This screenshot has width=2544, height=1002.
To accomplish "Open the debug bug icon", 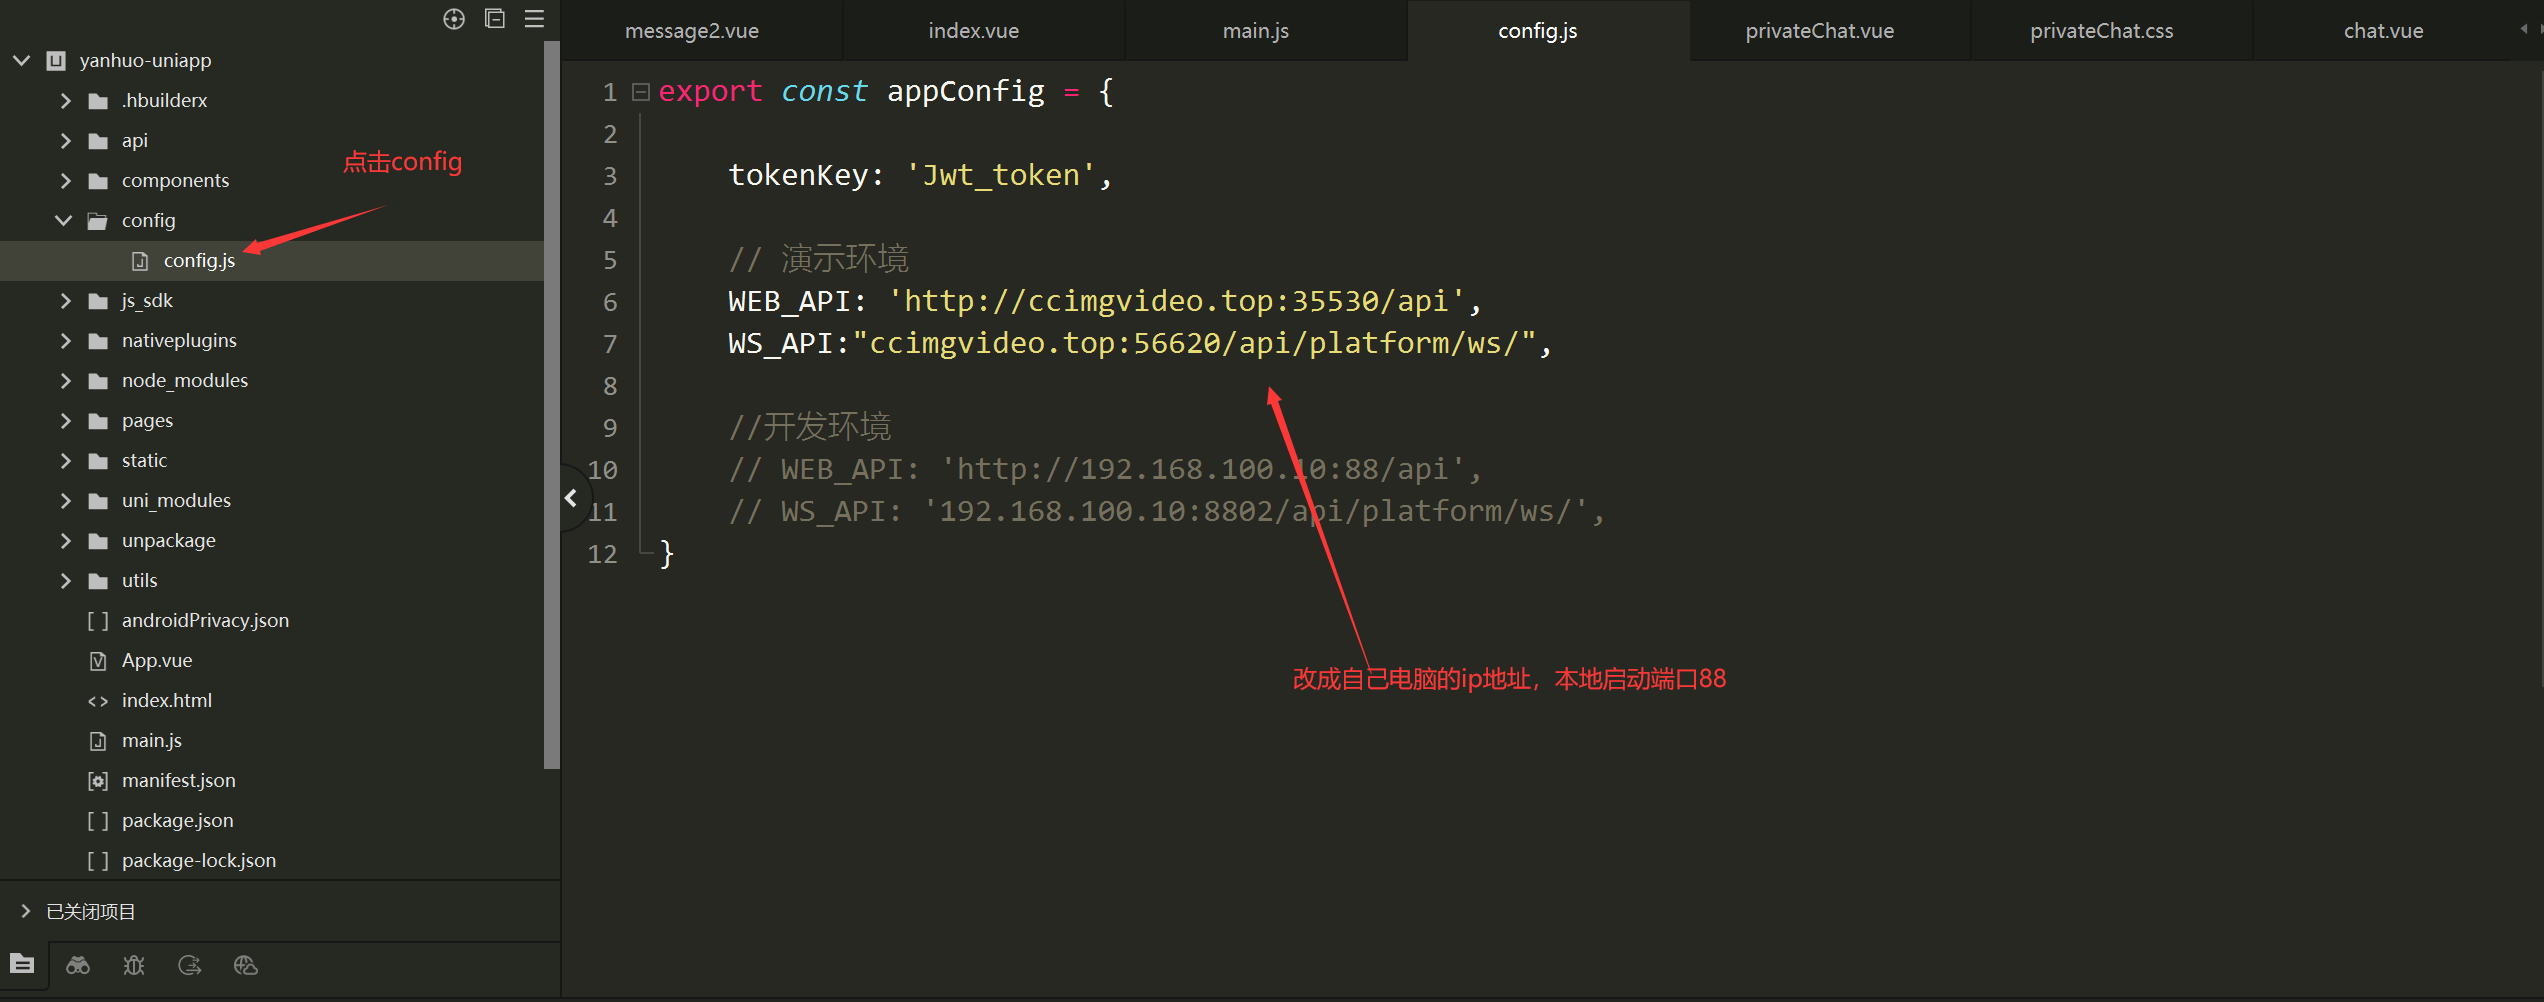I will 134,965.
